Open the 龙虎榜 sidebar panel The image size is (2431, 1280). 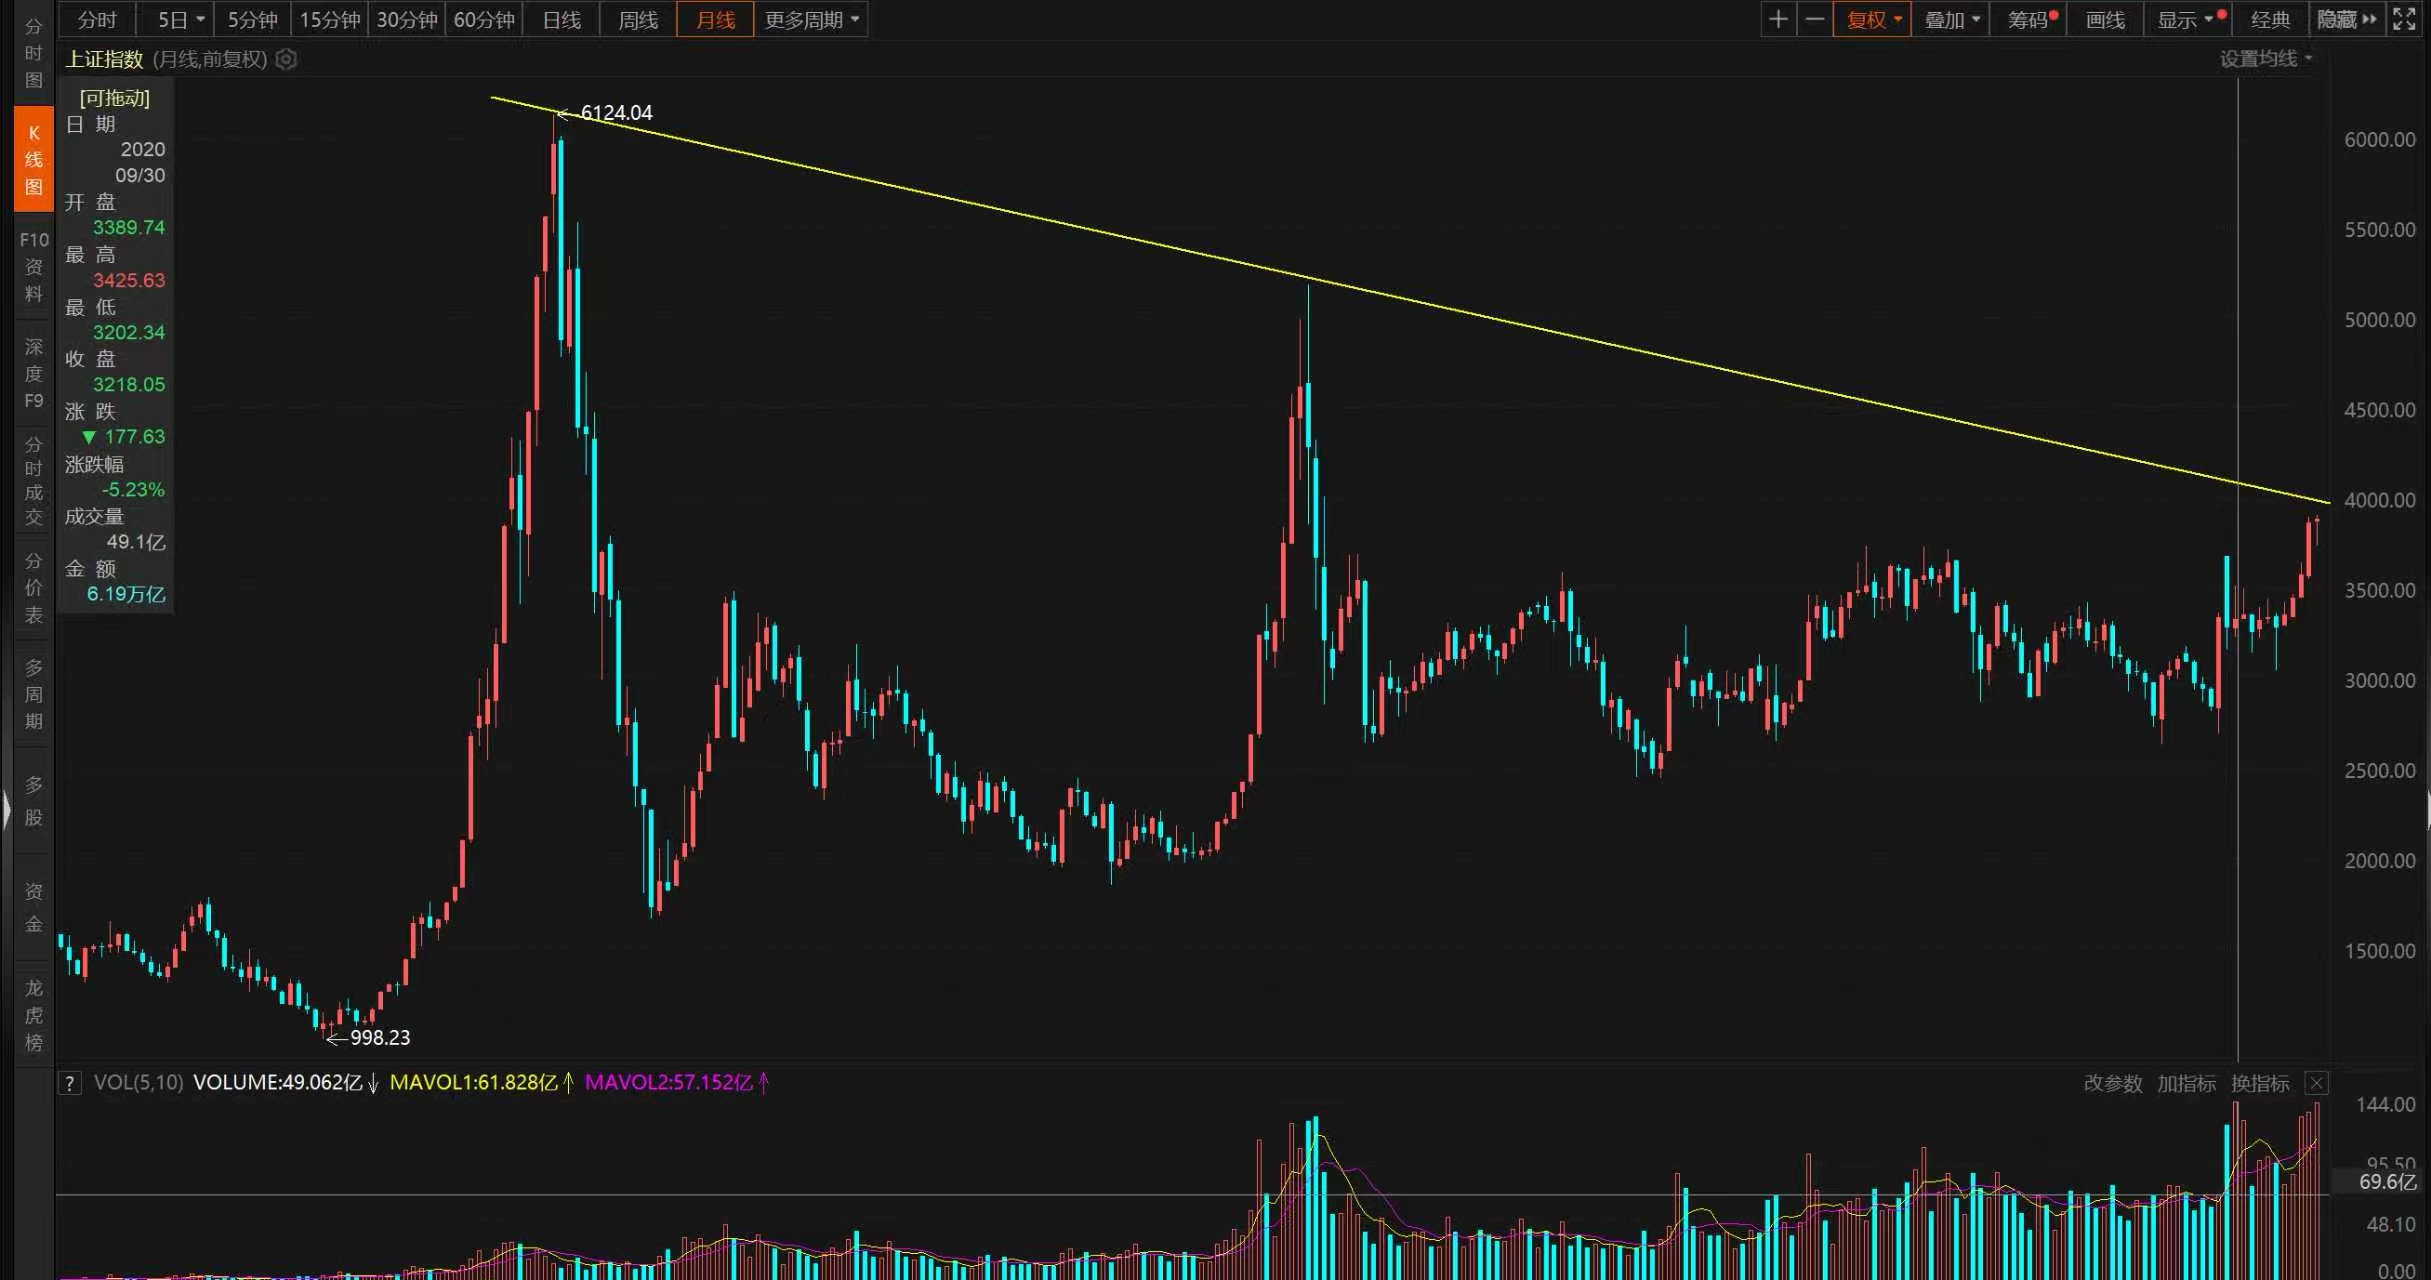point(33,1015)
